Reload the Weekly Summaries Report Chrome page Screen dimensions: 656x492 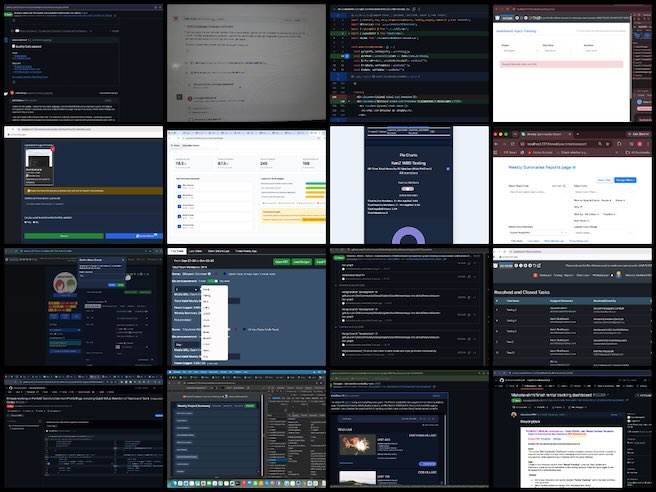tap(512, 144)
